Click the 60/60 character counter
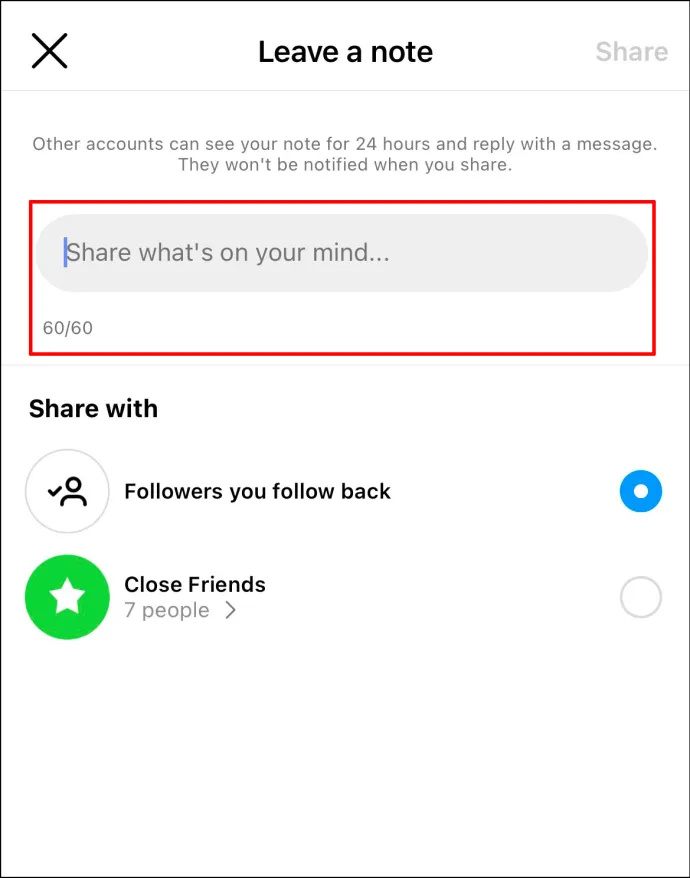This screenshot has height=878, width=690. click(68, 328)
